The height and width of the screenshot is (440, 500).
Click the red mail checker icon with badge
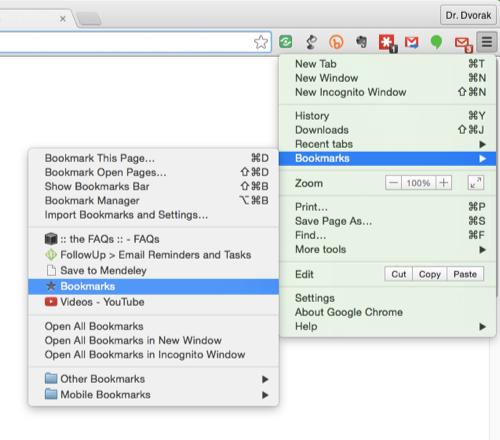463,44
